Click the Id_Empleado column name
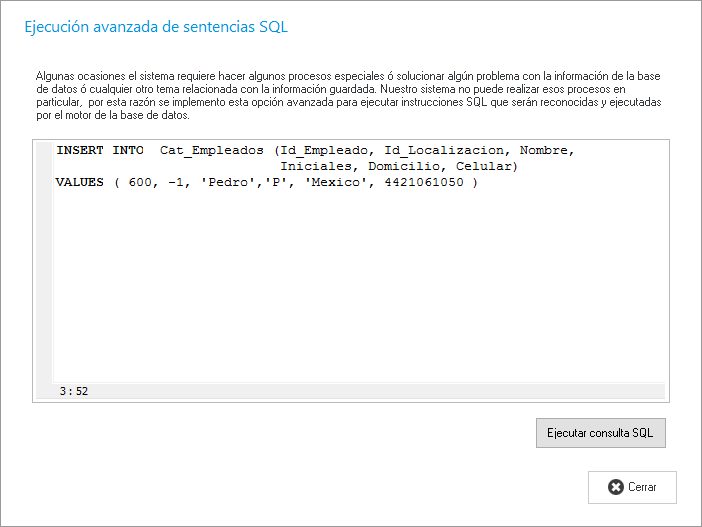The image size is (702, 527). 324,151
